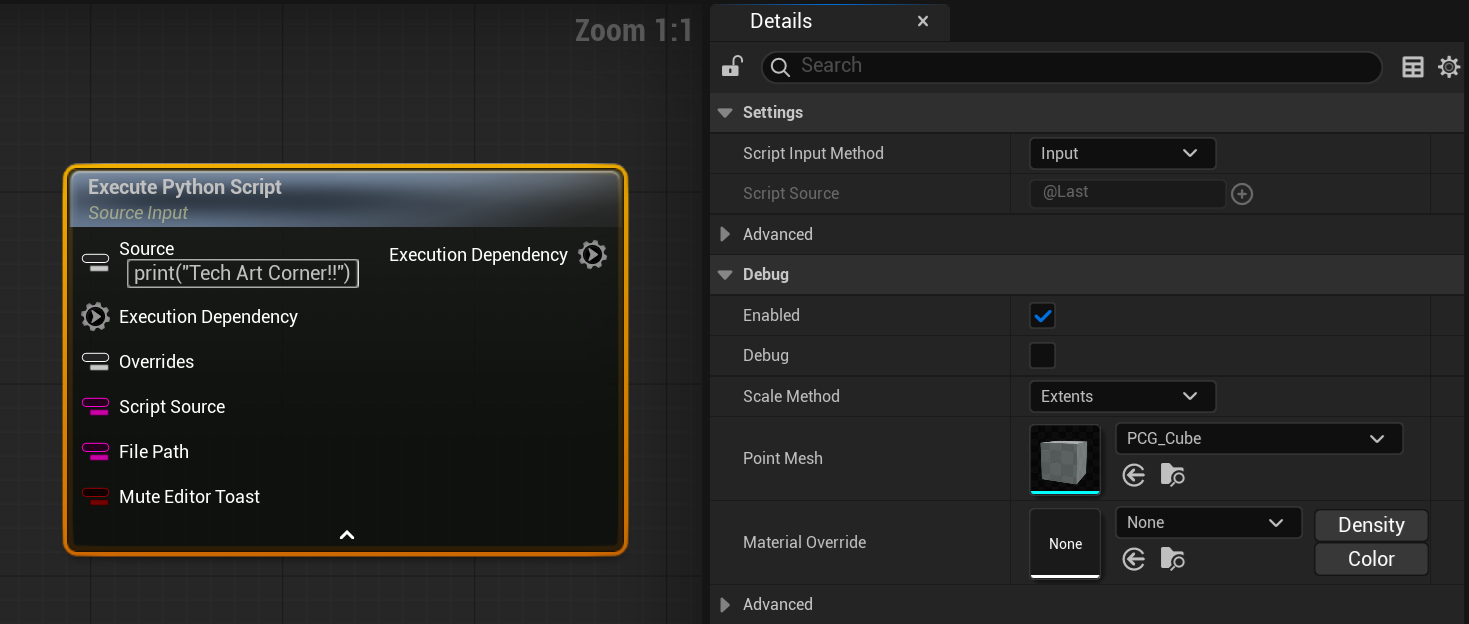Open the PCG_Cube mesh dropdown
The height and width of the screenshot is (624, 1469).
point(1258,439)
